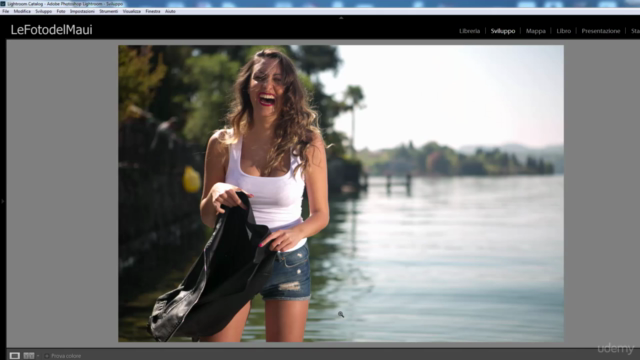Switch to the Libreria module Libro
Viewport: 640px width, 360px height.
tap(564, 31)
